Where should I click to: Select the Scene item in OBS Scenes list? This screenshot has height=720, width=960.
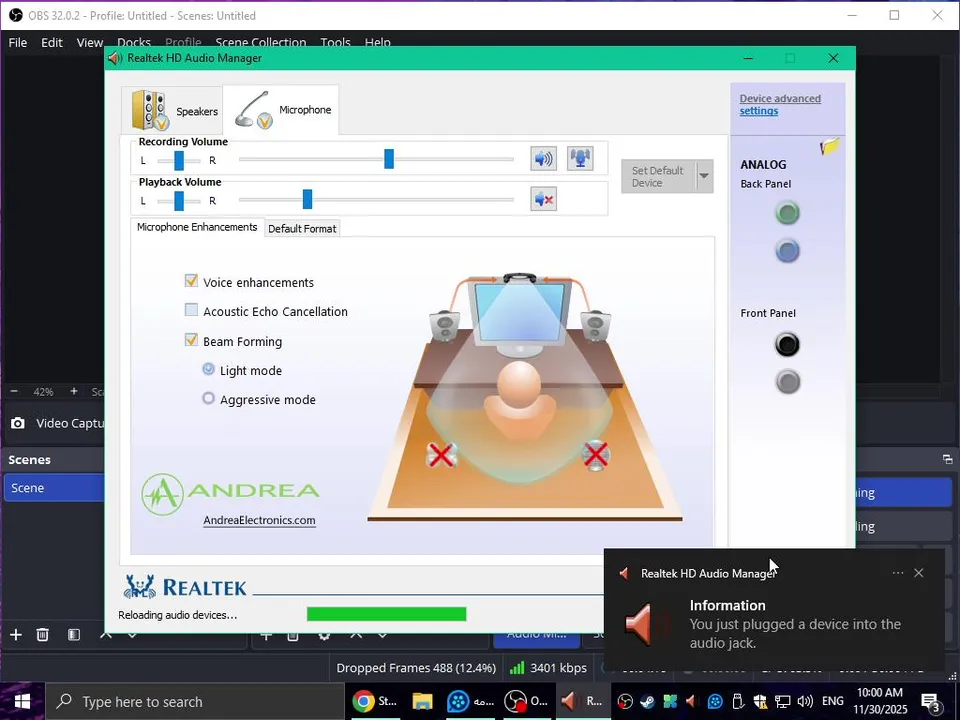[55, 488]
